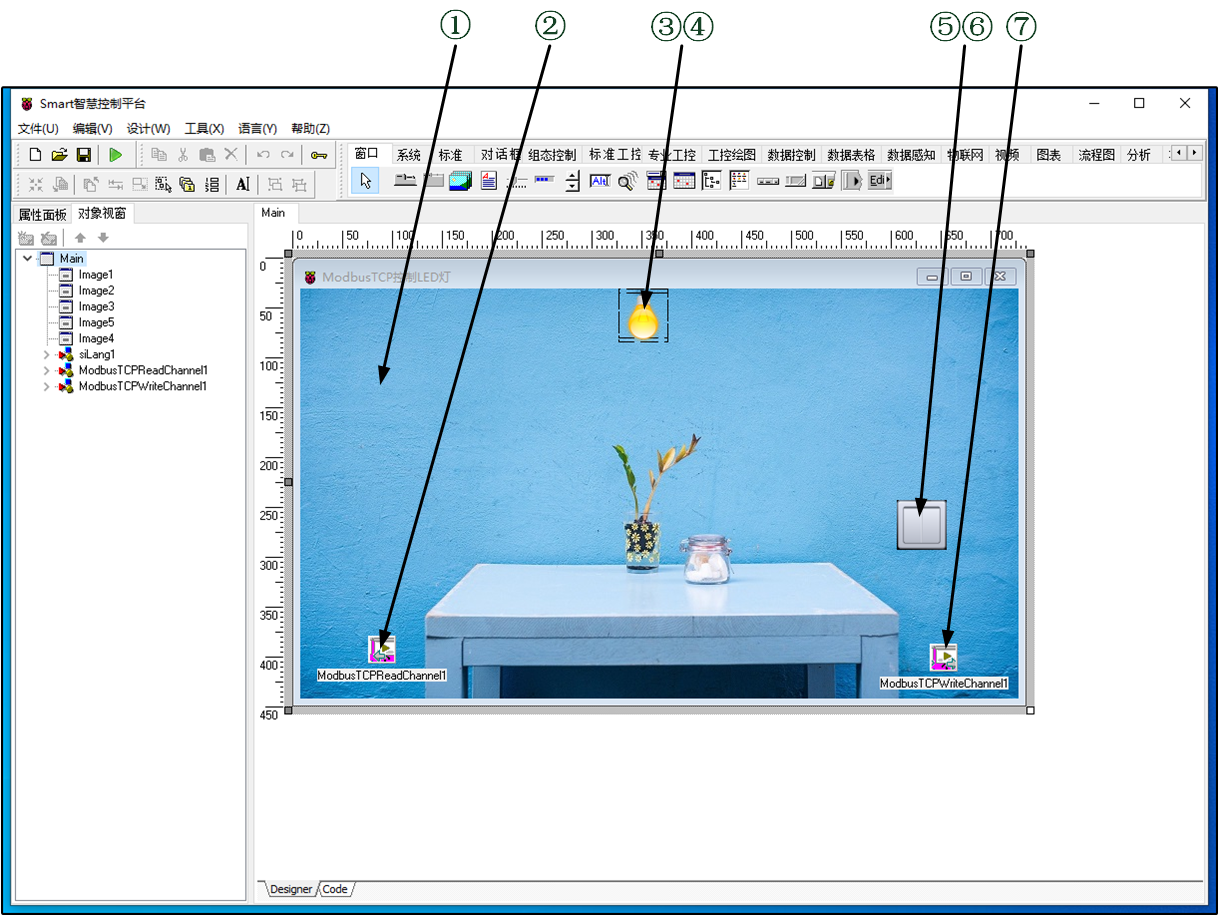Expand the ModbusTCPWriteChannel1 tree node

(46, 386)
